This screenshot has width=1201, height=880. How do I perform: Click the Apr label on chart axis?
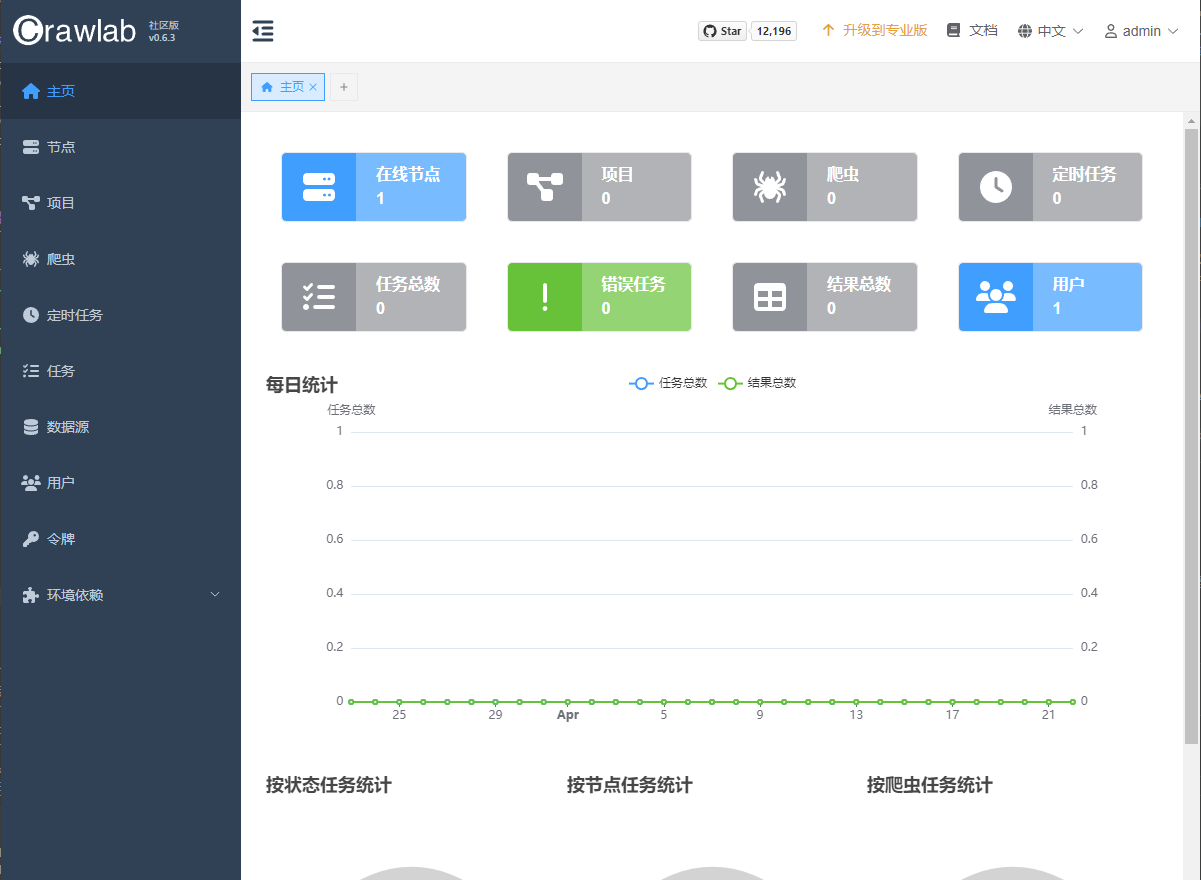pyautogui.click(x=568, y=715)
